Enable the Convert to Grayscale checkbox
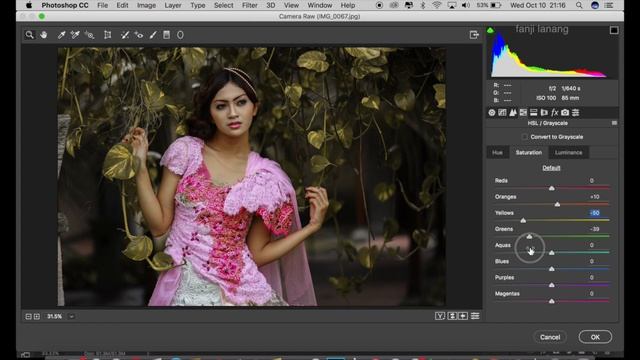The image size is (640, 360). (x=524, y=137)
